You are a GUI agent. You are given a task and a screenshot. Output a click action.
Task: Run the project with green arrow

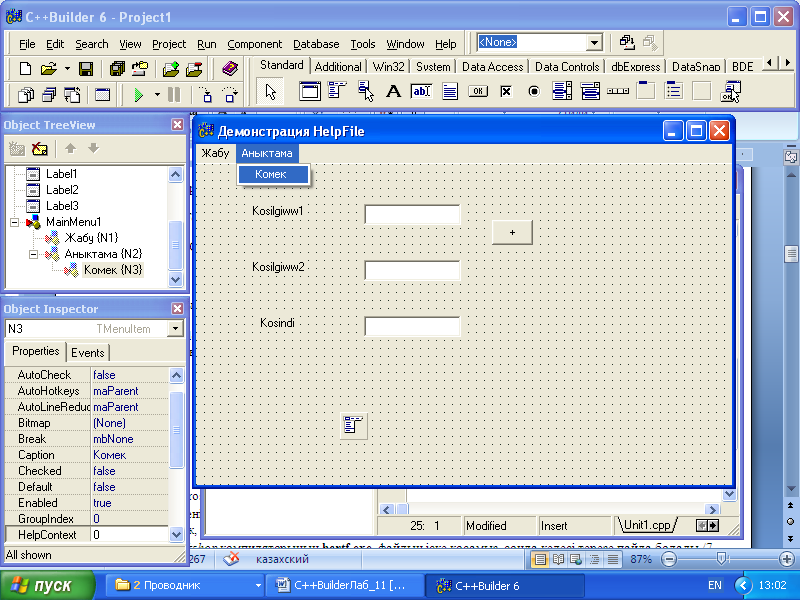[138, 95]
